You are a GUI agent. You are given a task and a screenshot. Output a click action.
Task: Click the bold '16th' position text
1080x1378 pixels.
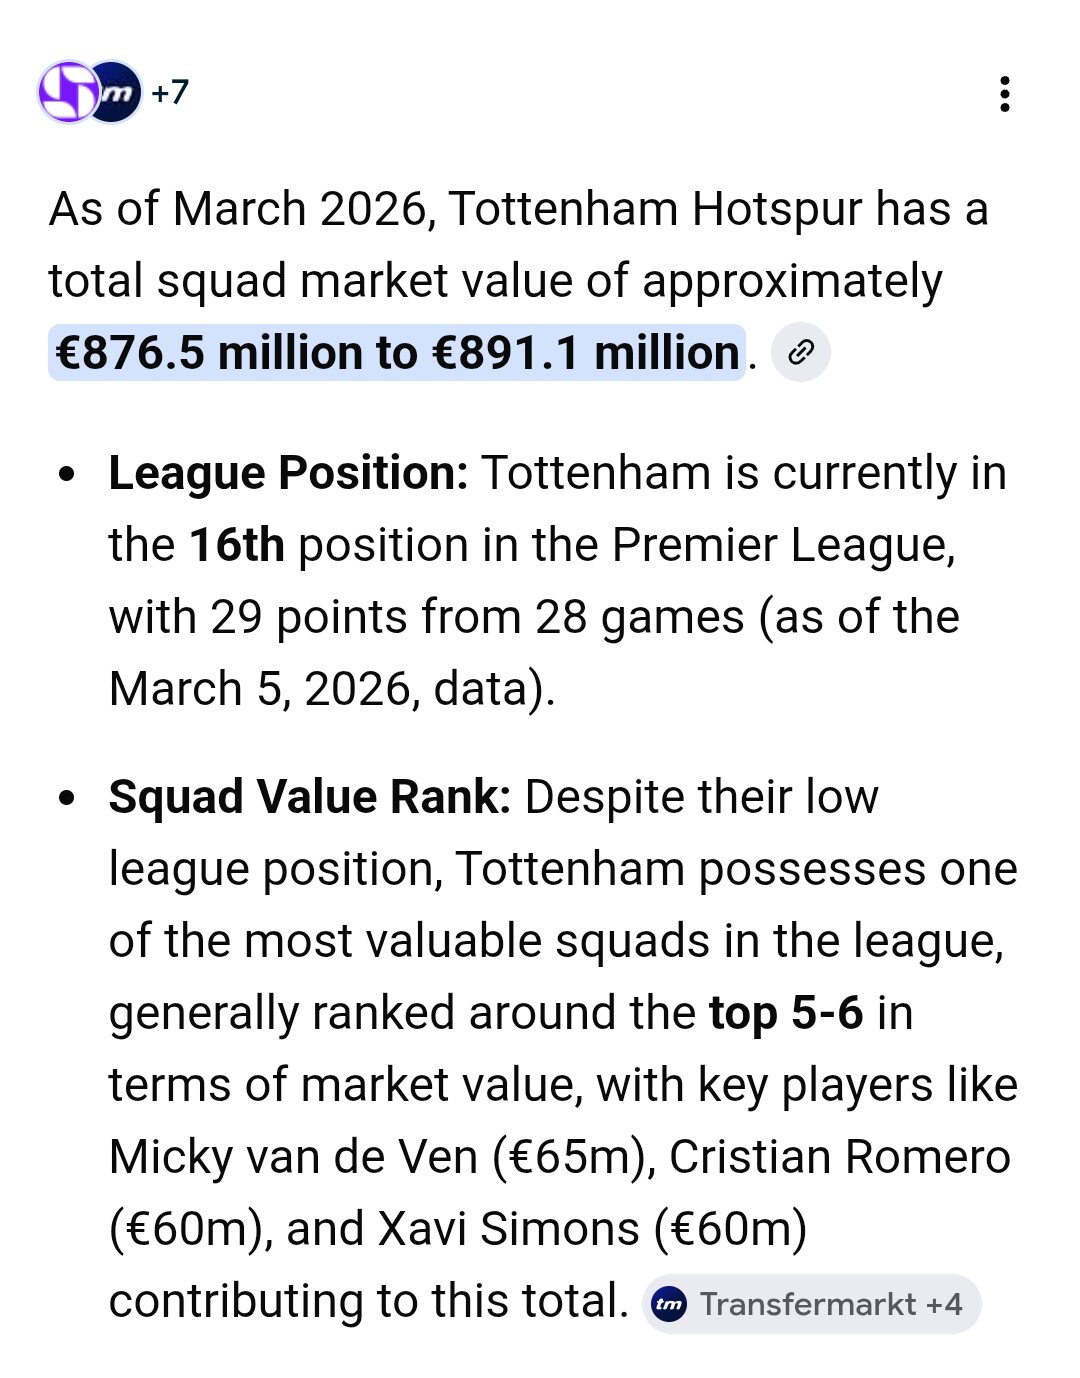237,545
